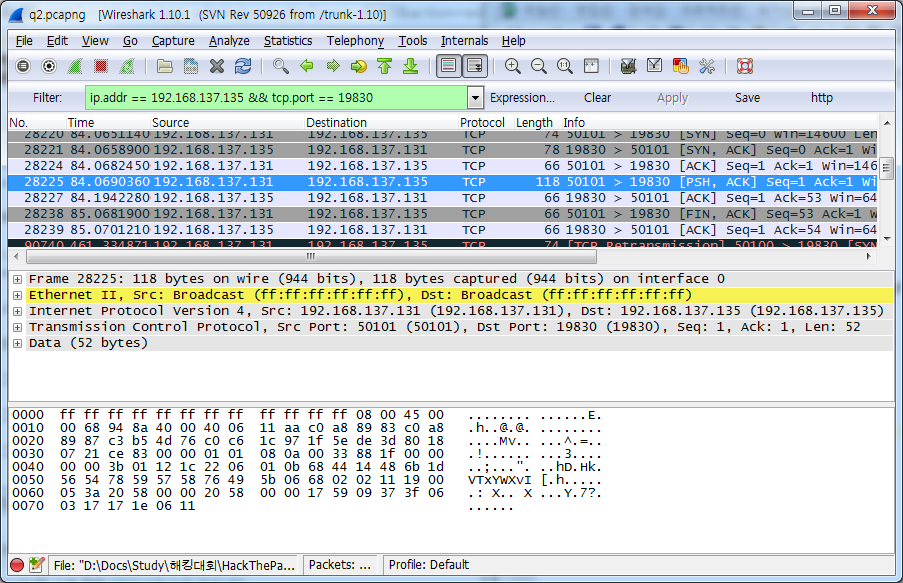This screenshot has width=903, height=583.
Task: Click the Expression... button
Action: [522, 98]
